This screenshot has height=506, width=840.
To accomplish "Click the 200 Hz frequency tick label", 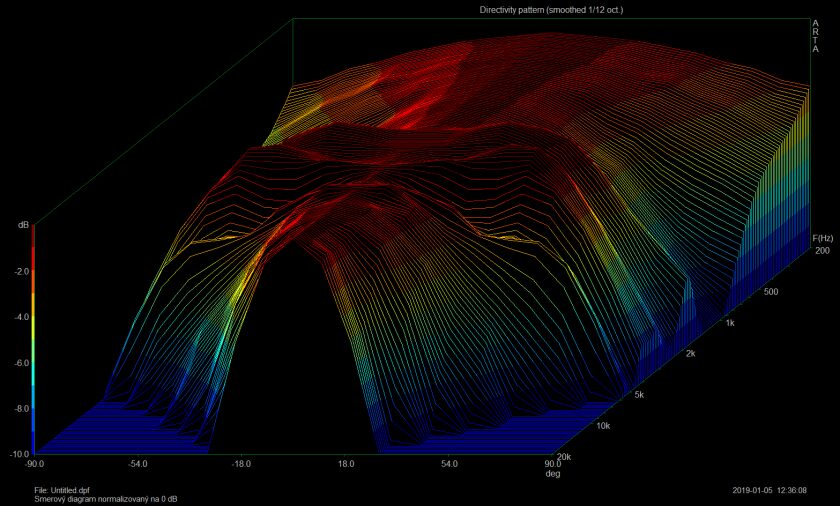I will [822, 250].
